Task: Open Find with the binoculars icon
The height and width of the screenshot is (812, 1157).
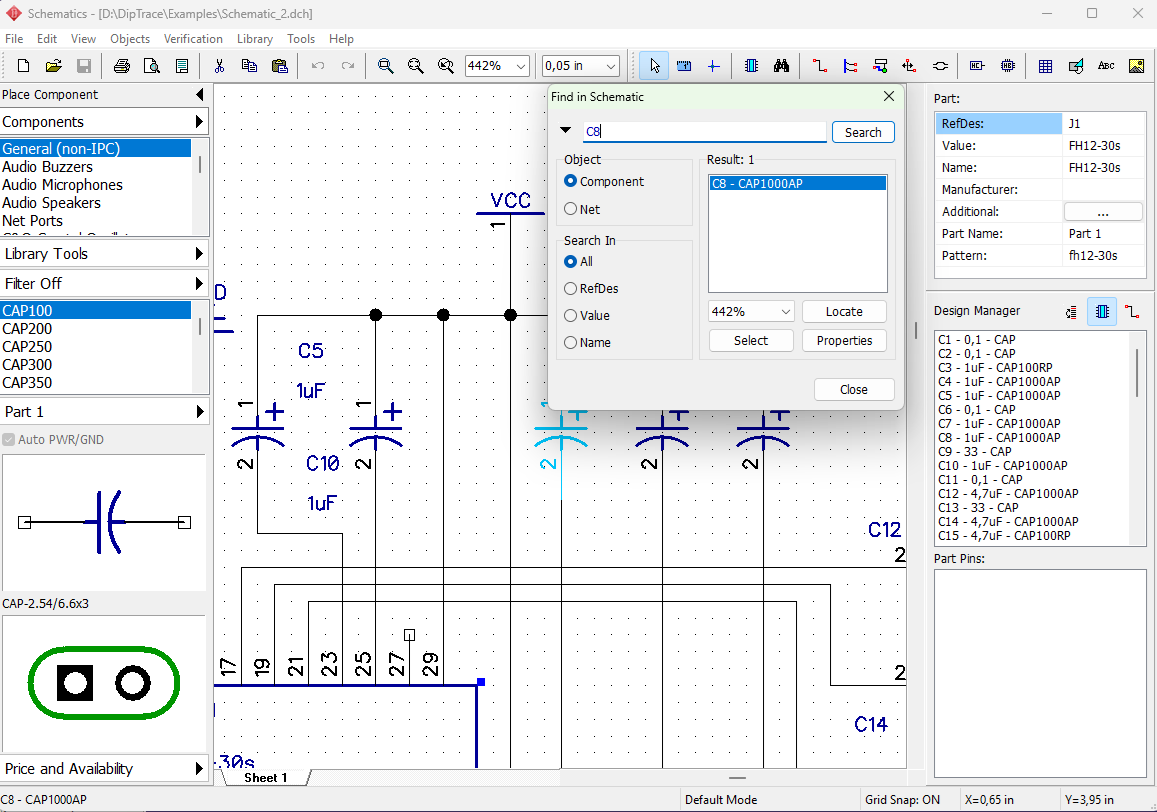Action: coord(781,66)
